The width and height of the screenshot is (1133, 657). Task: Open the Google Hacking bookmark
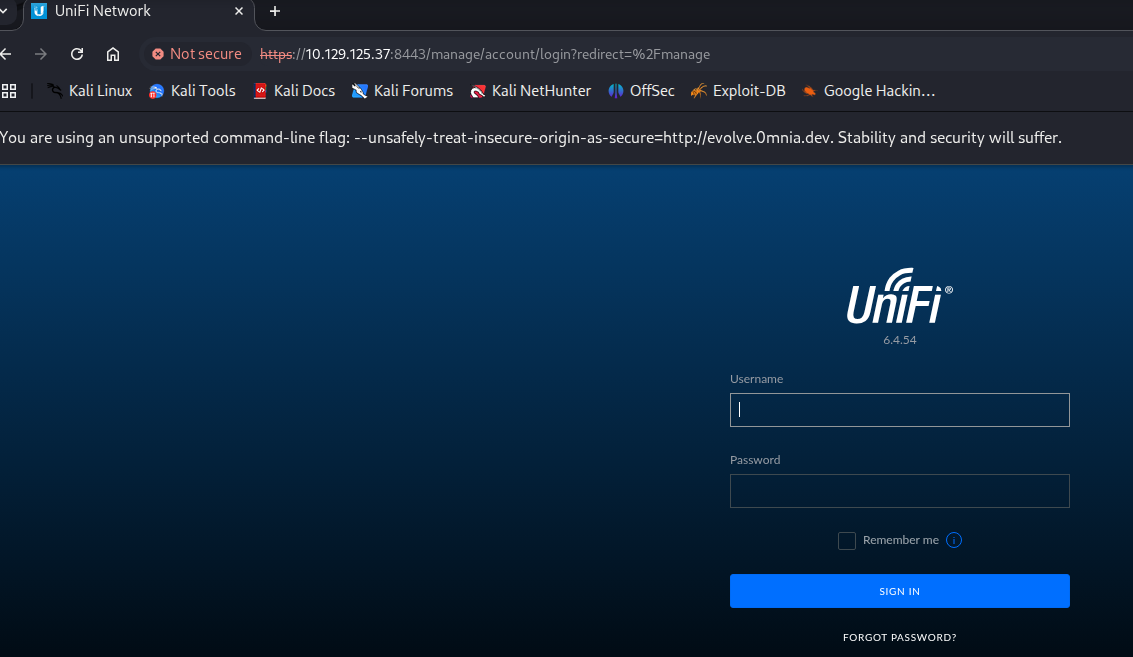click(x=869, y=91)
